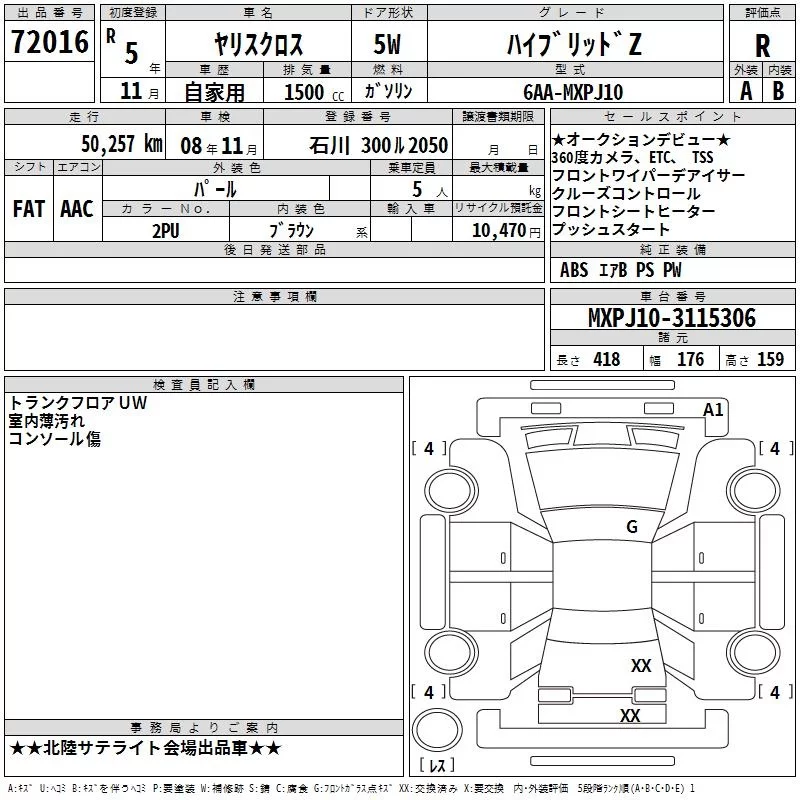Image resolution: width=800 pixels, height=800 pixels.
Task: Click door type value 5W
Action: [387, 44]
